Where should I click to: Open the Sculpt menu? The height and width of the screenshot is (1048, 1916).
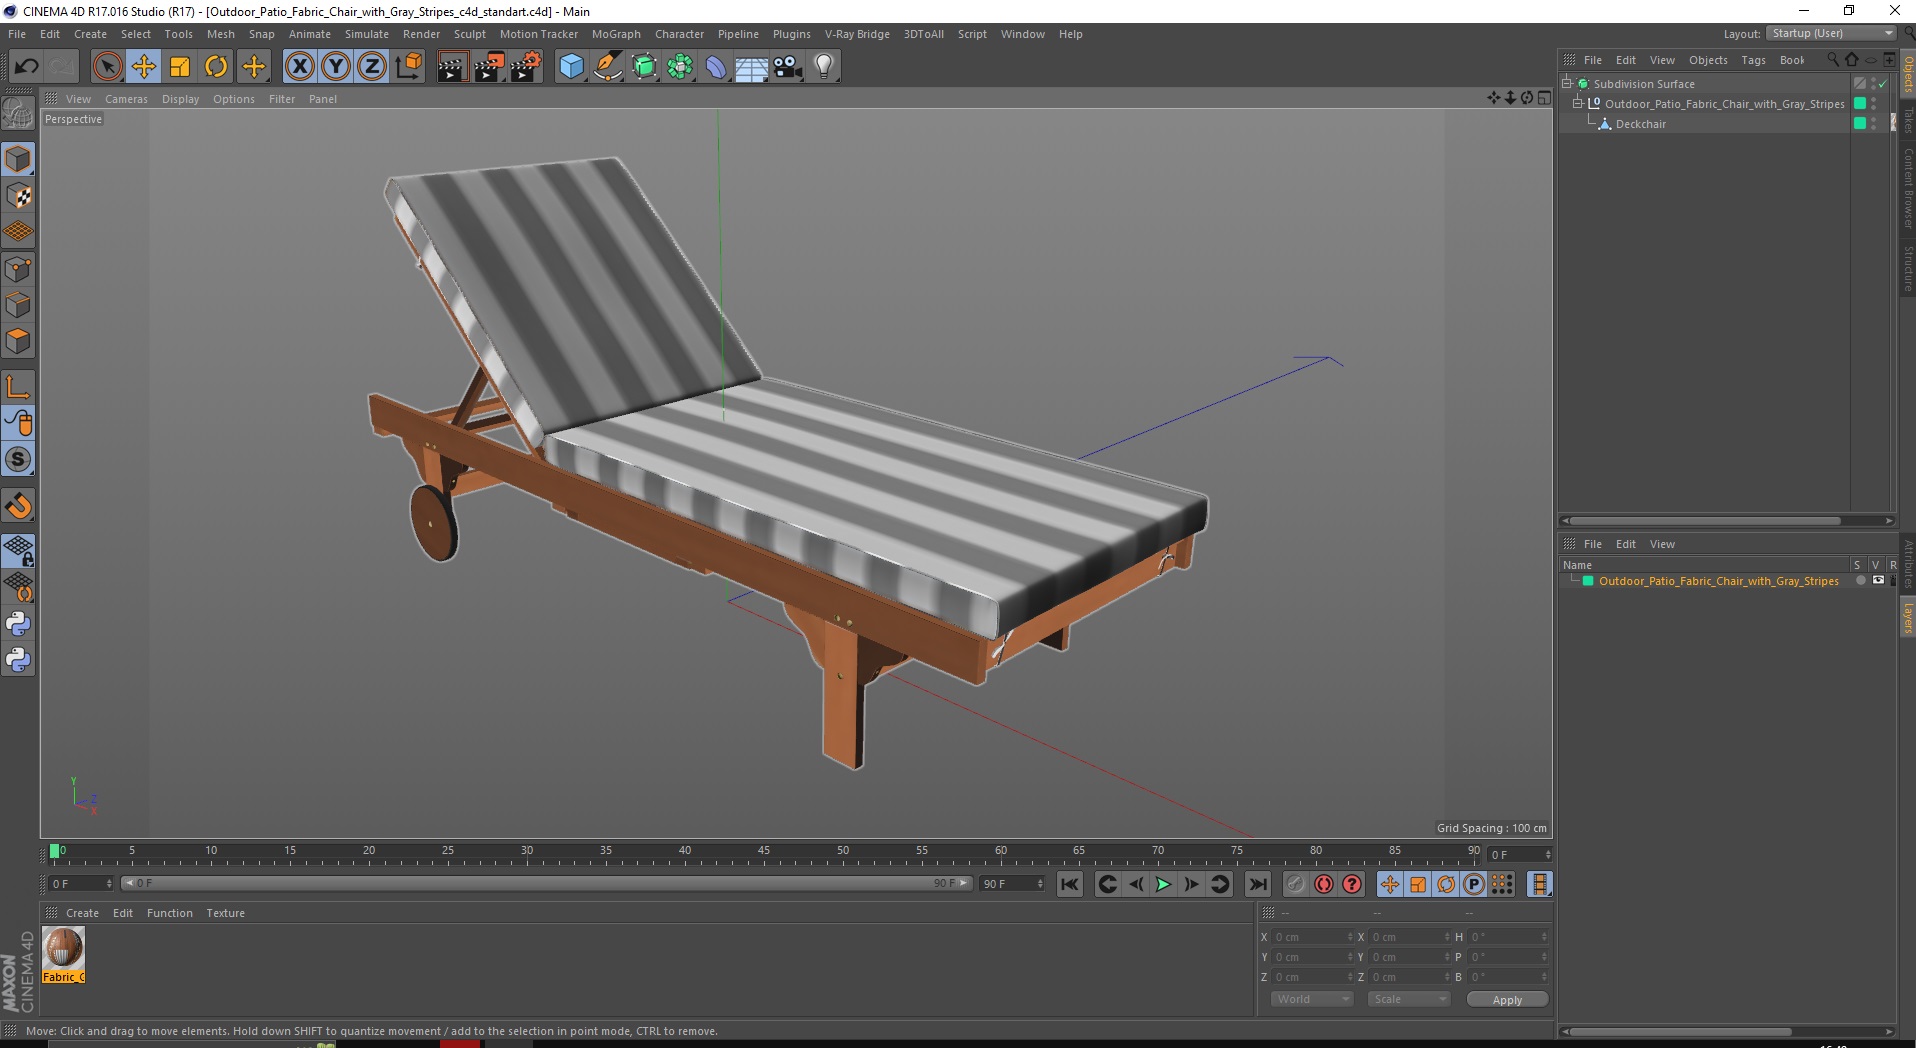point(469,34)
